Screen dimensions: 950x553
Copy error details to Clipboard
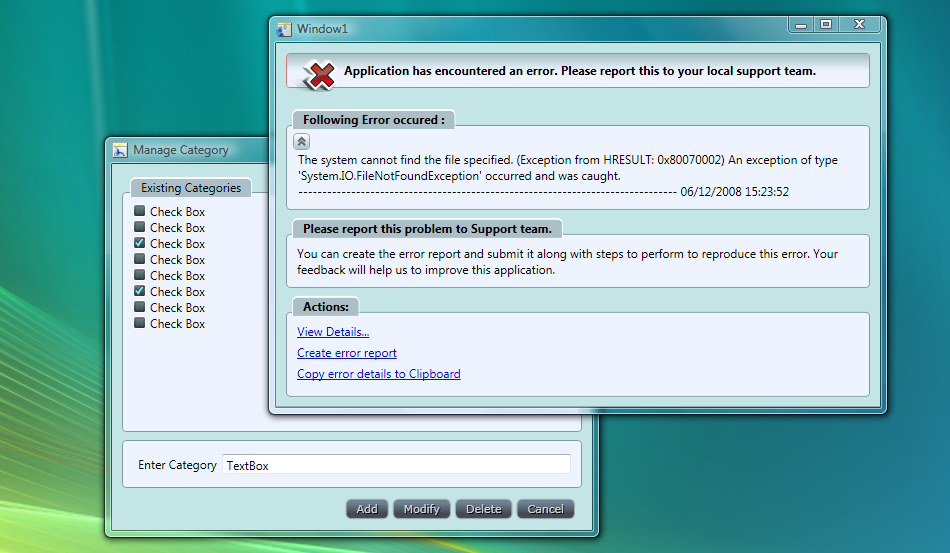(379, 374)
